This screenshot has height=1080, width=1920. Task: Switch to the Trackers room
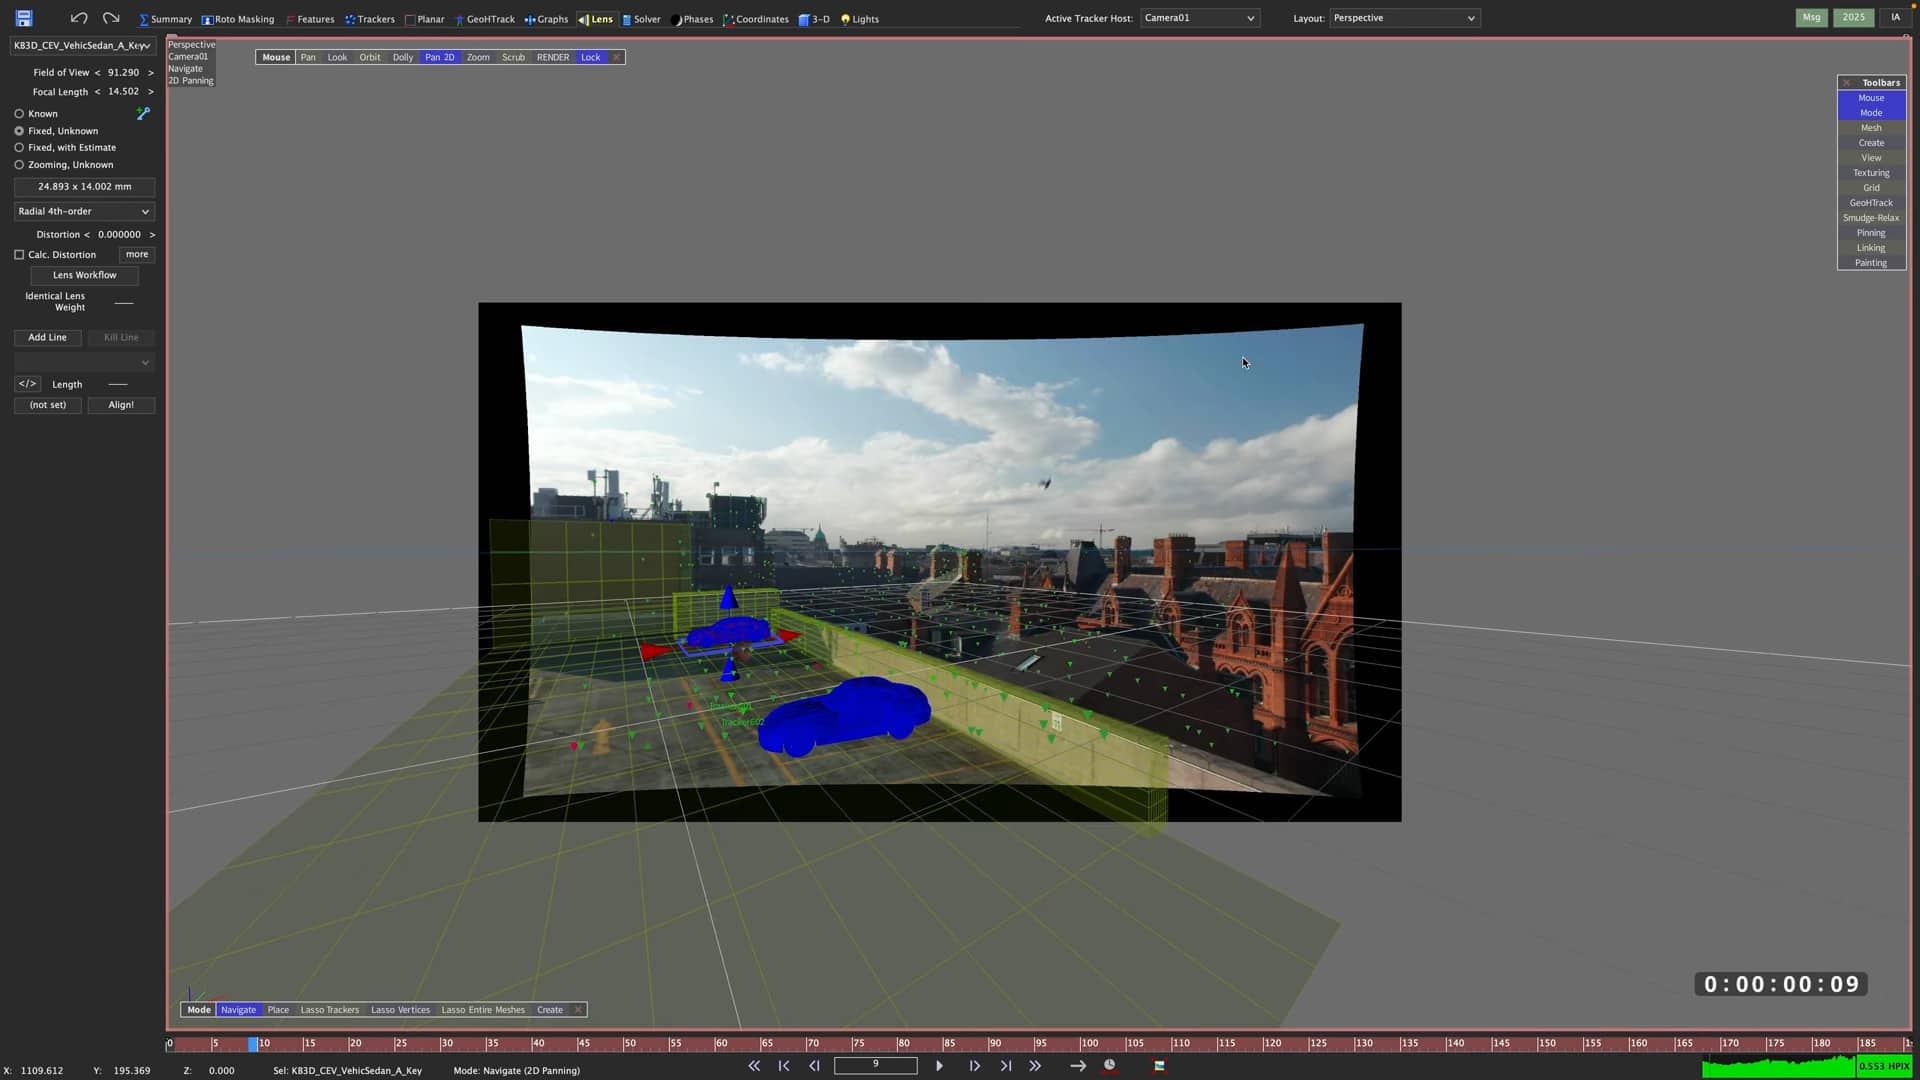[x=370, y=19]
